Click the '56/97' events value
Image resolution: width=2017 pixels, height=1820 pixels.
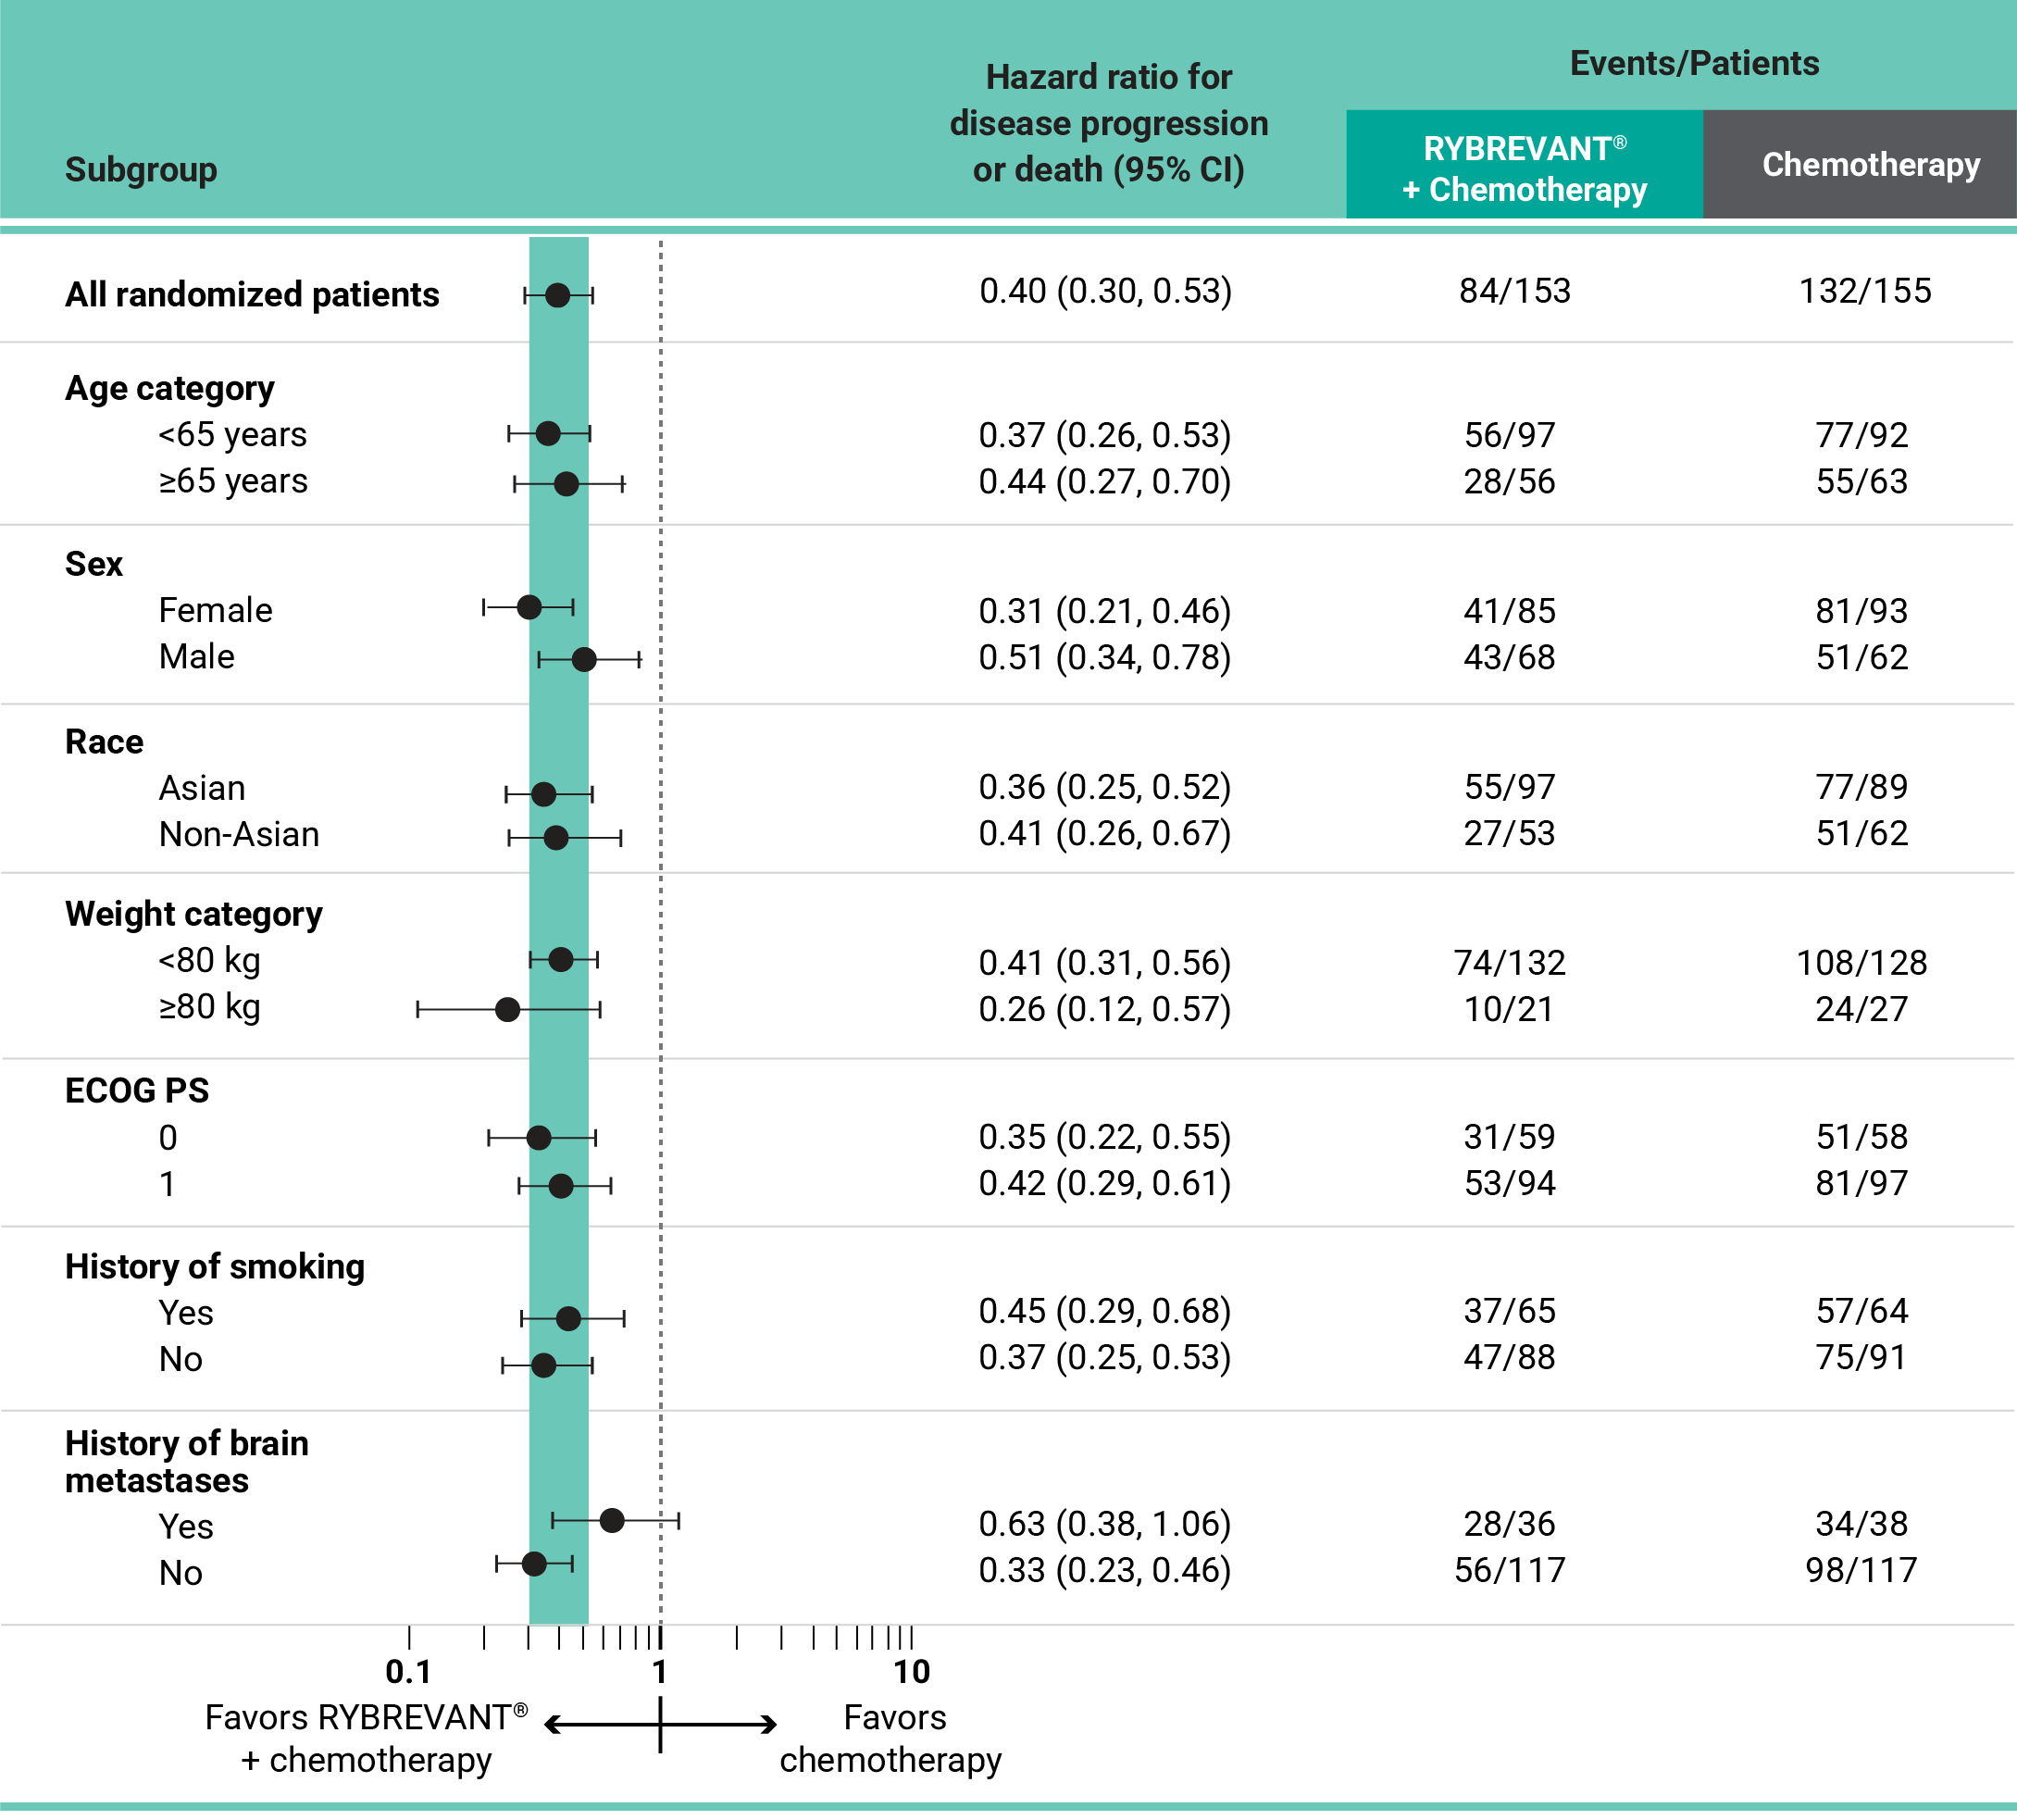pos(1510,435)
